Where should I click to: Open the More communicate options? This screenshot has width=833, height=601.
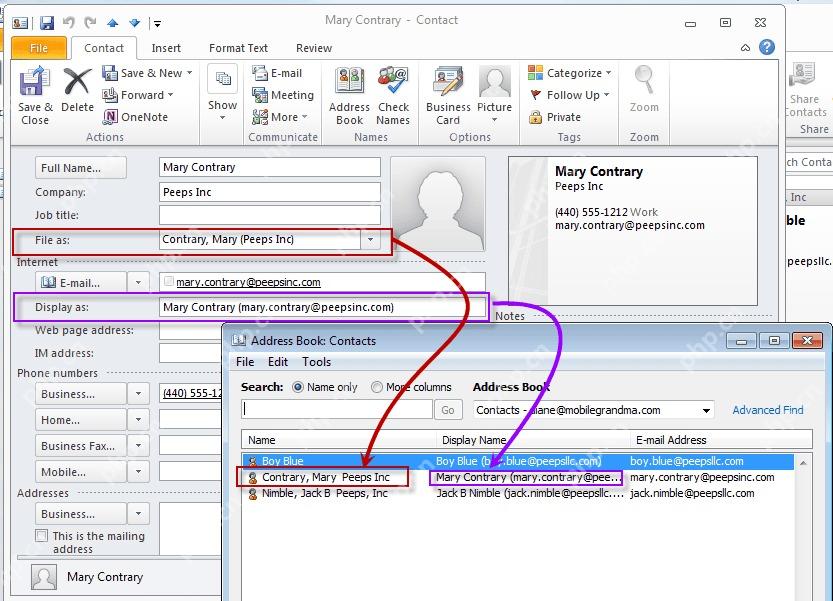click(x=280, y=117)
